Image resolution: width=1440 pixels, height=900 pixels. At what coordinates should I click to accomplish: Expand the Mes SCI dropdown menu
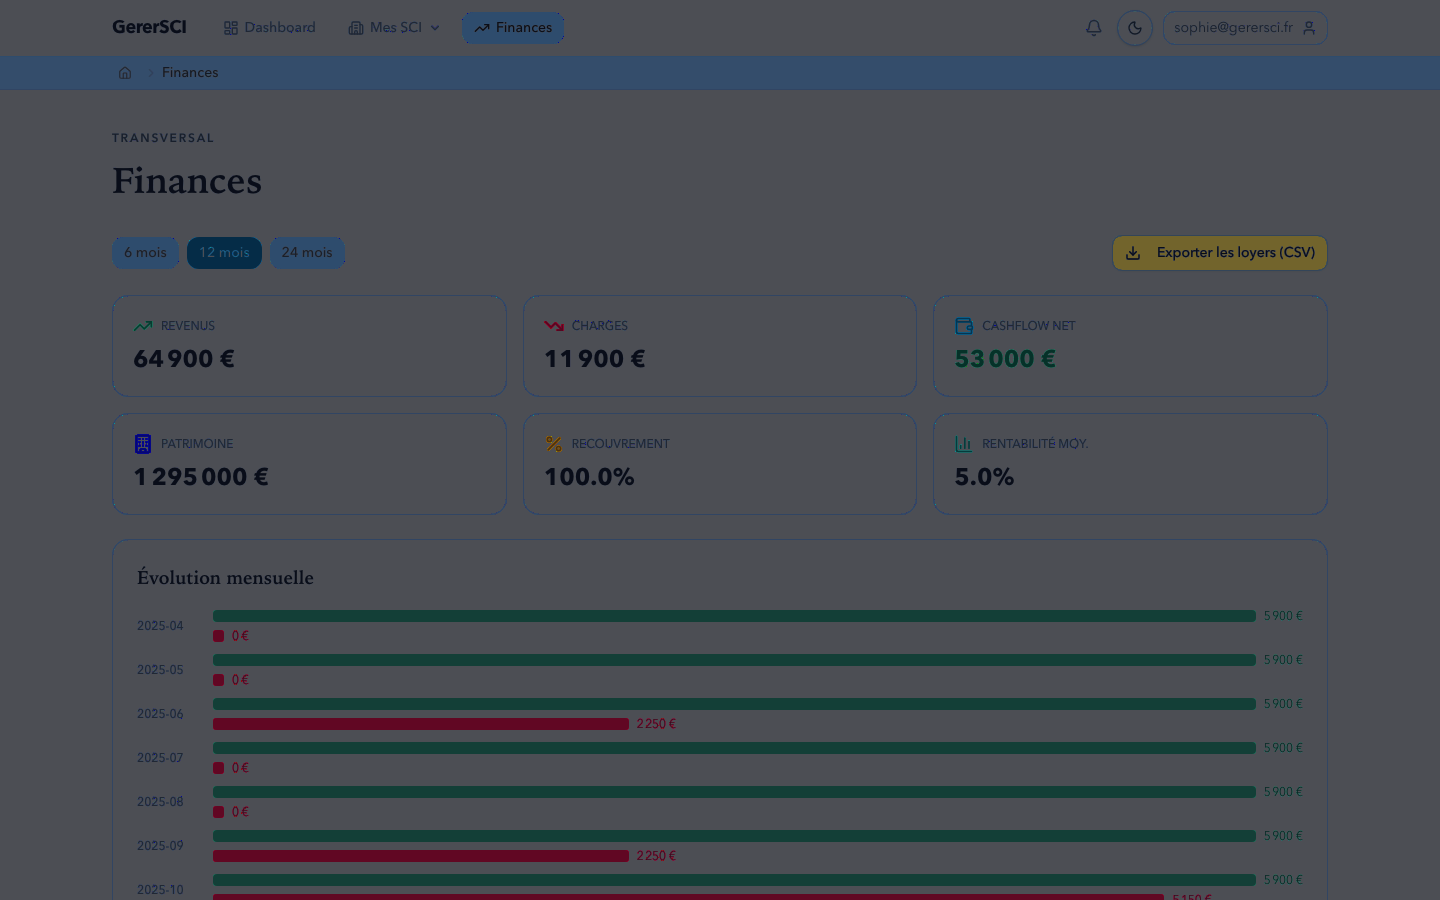click(x=394, y=28)
